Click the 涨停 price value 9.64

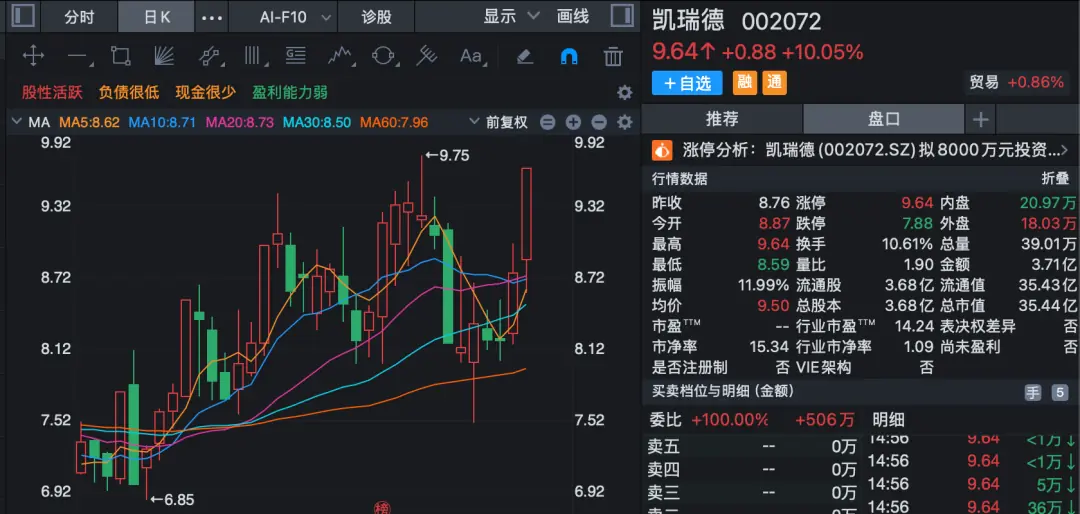click(x=917, y=203)
